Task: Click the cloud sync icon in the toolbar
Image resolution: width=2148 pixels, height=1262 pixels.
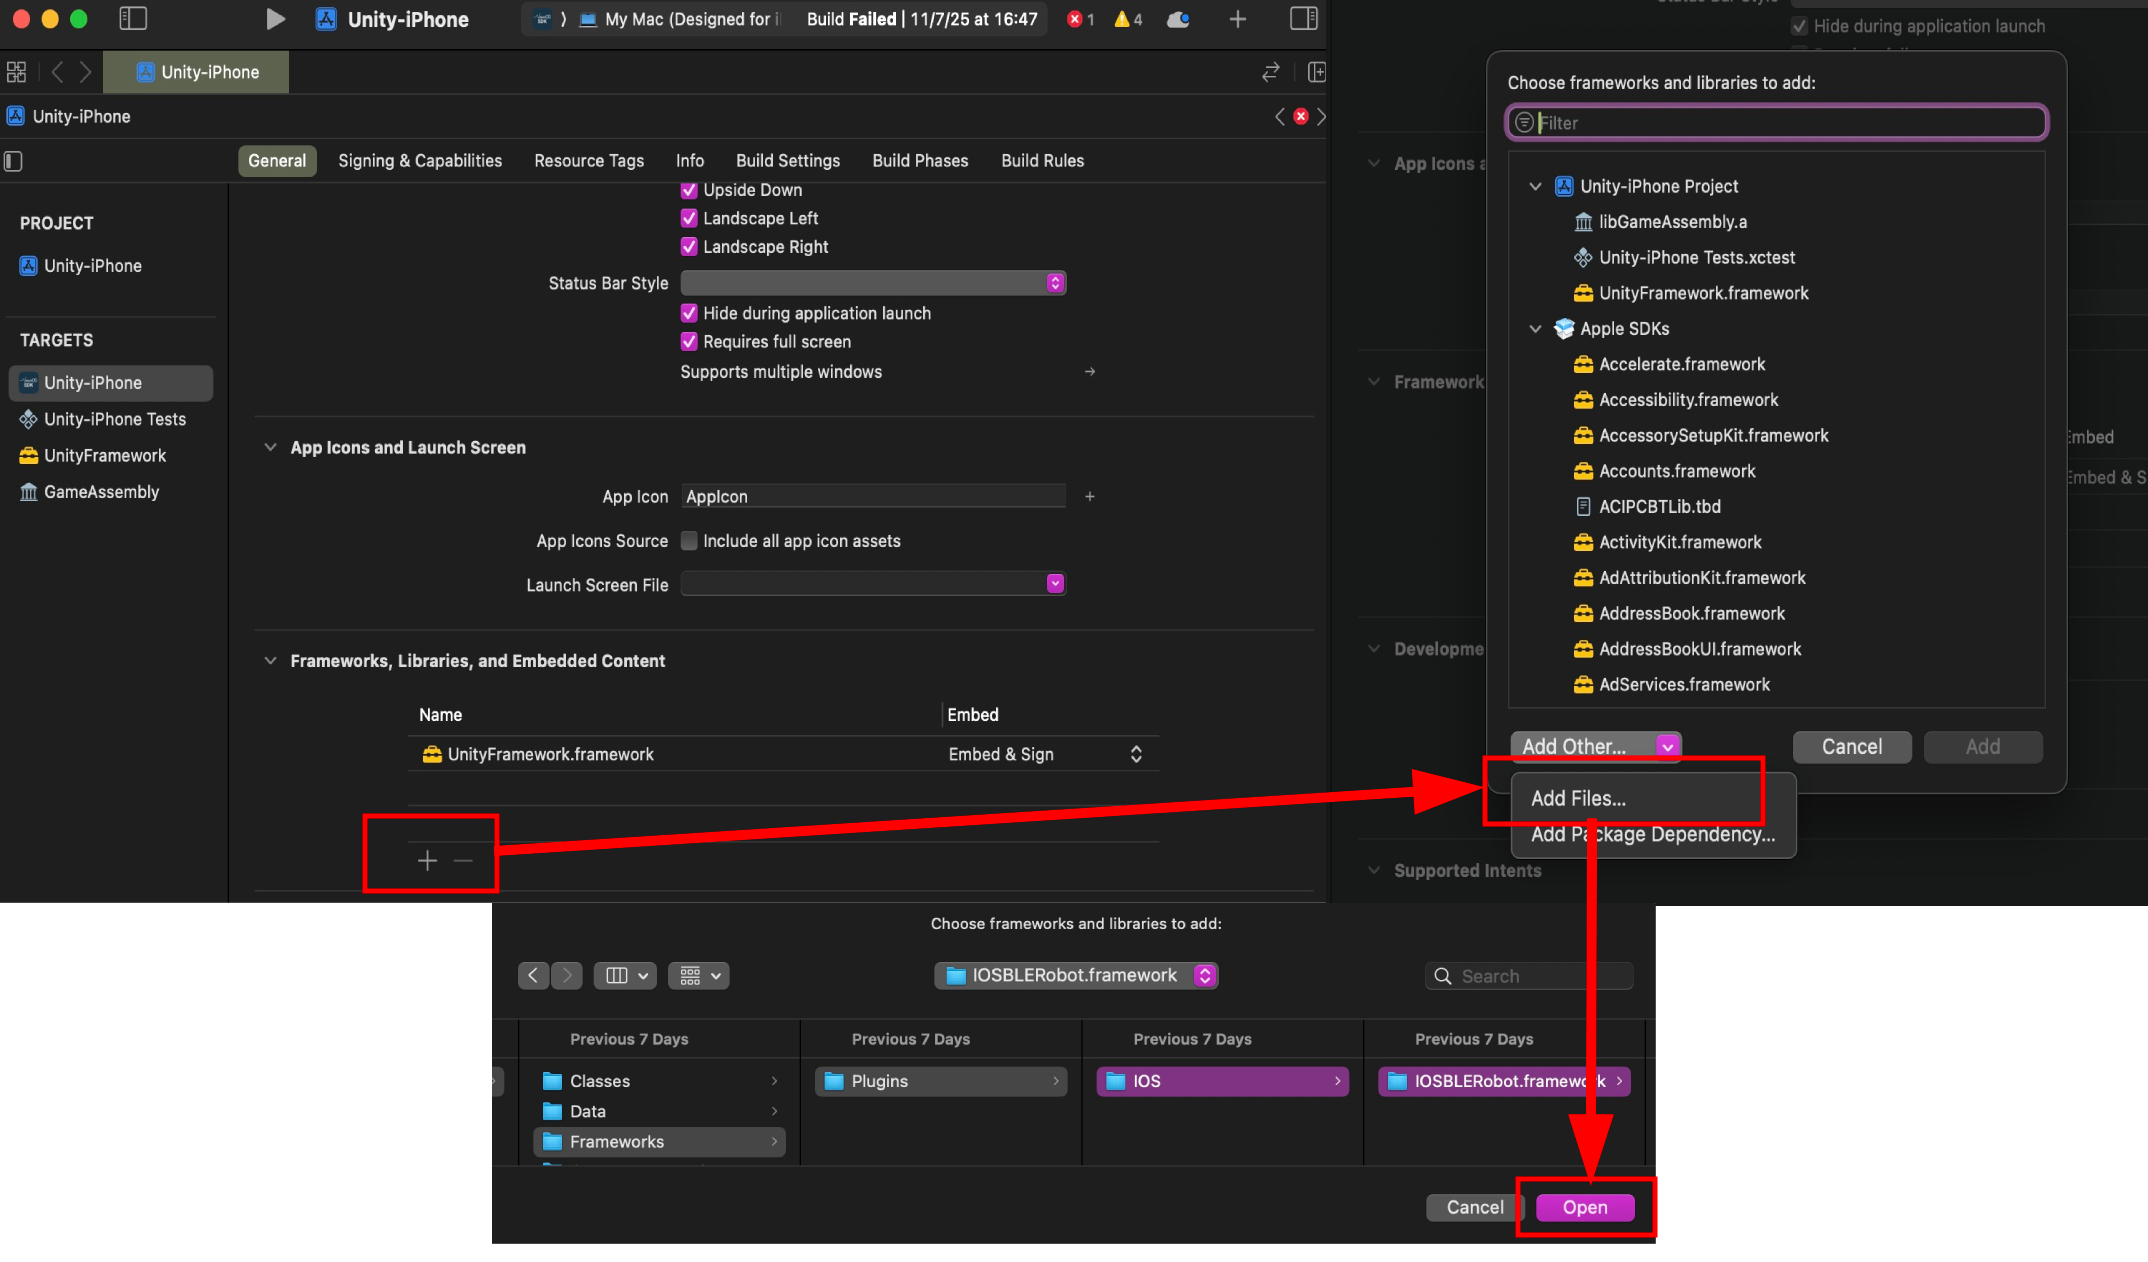Action: point(1177,19)
